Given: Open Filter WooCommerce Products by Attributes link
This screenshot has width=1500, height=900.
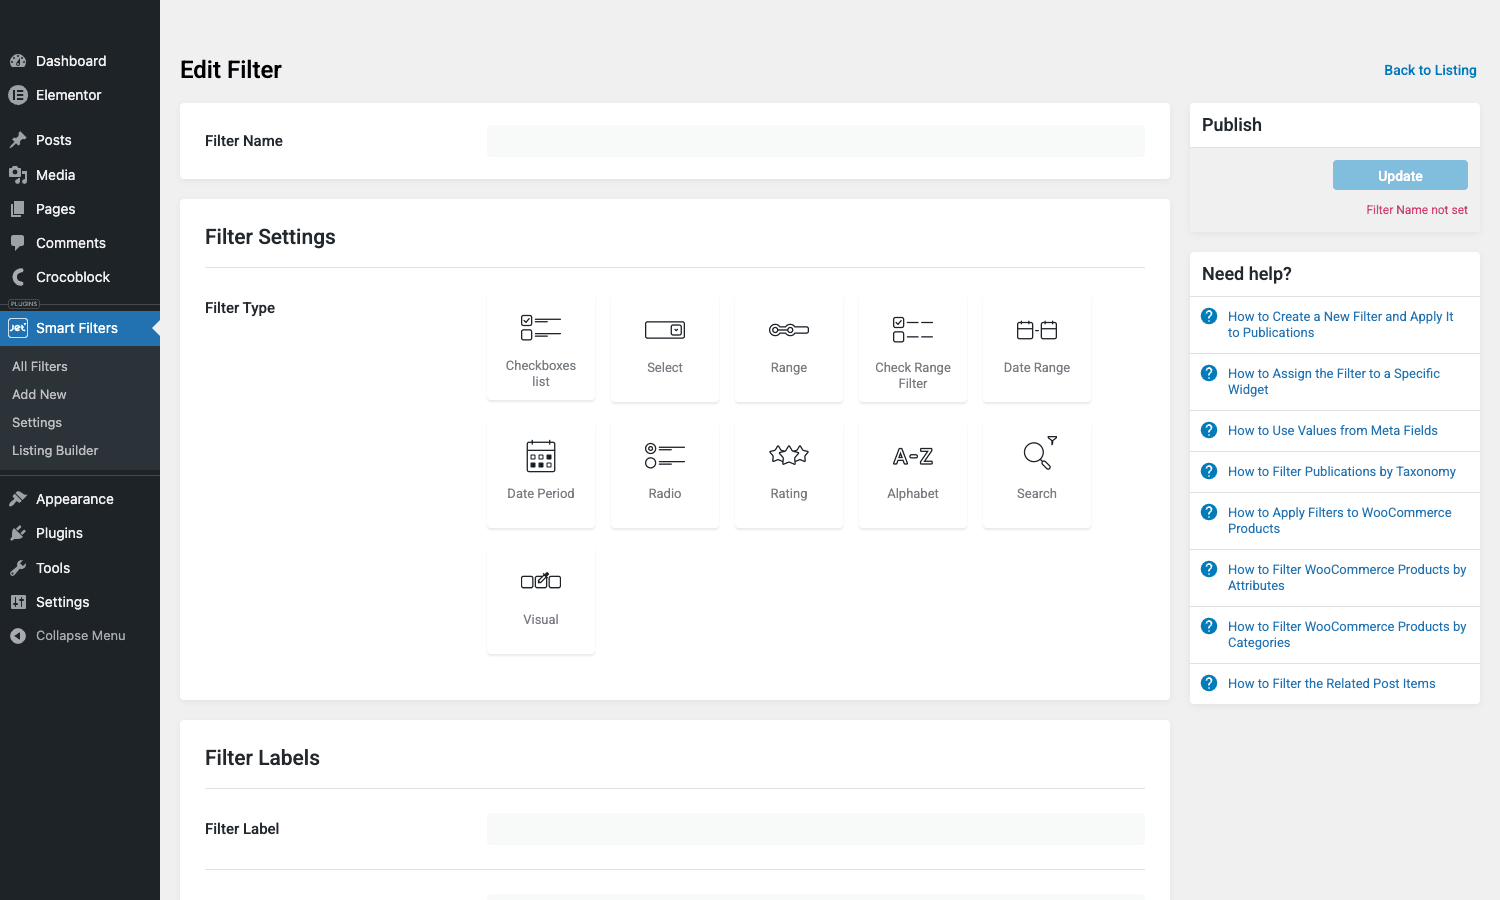Looking at the screenshot, I should pos(1347,577).
